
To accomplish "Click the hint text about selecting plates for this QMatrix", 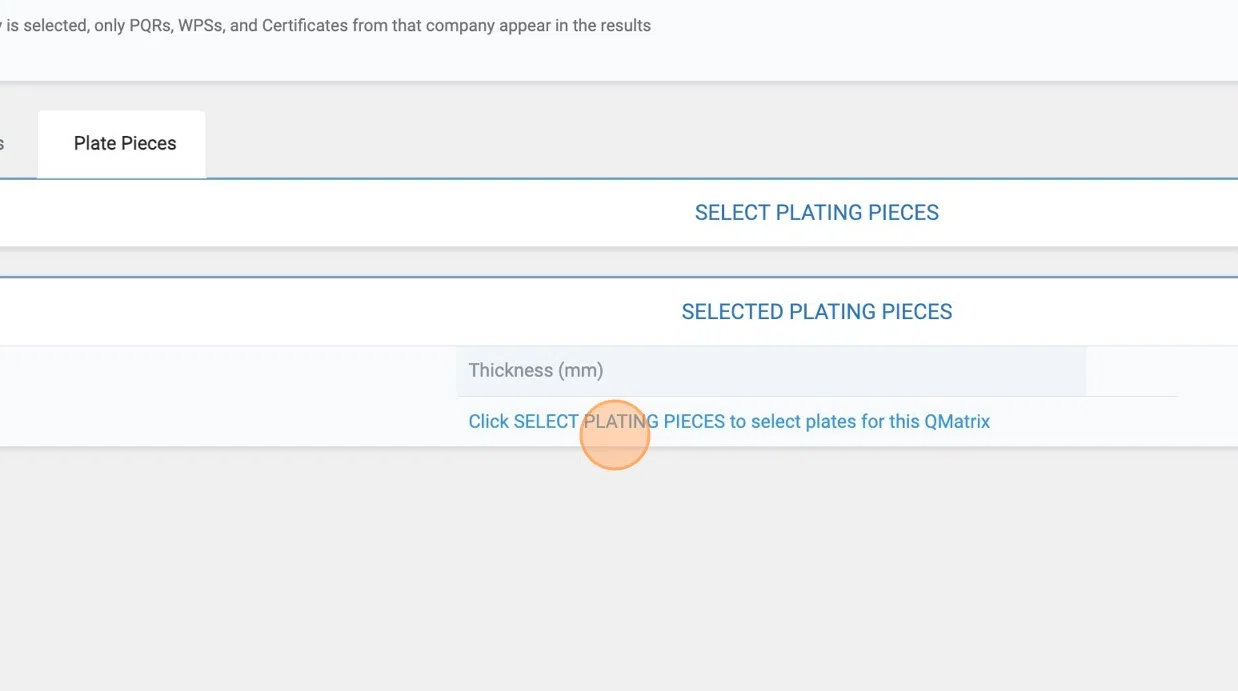I will pos(729,422).
